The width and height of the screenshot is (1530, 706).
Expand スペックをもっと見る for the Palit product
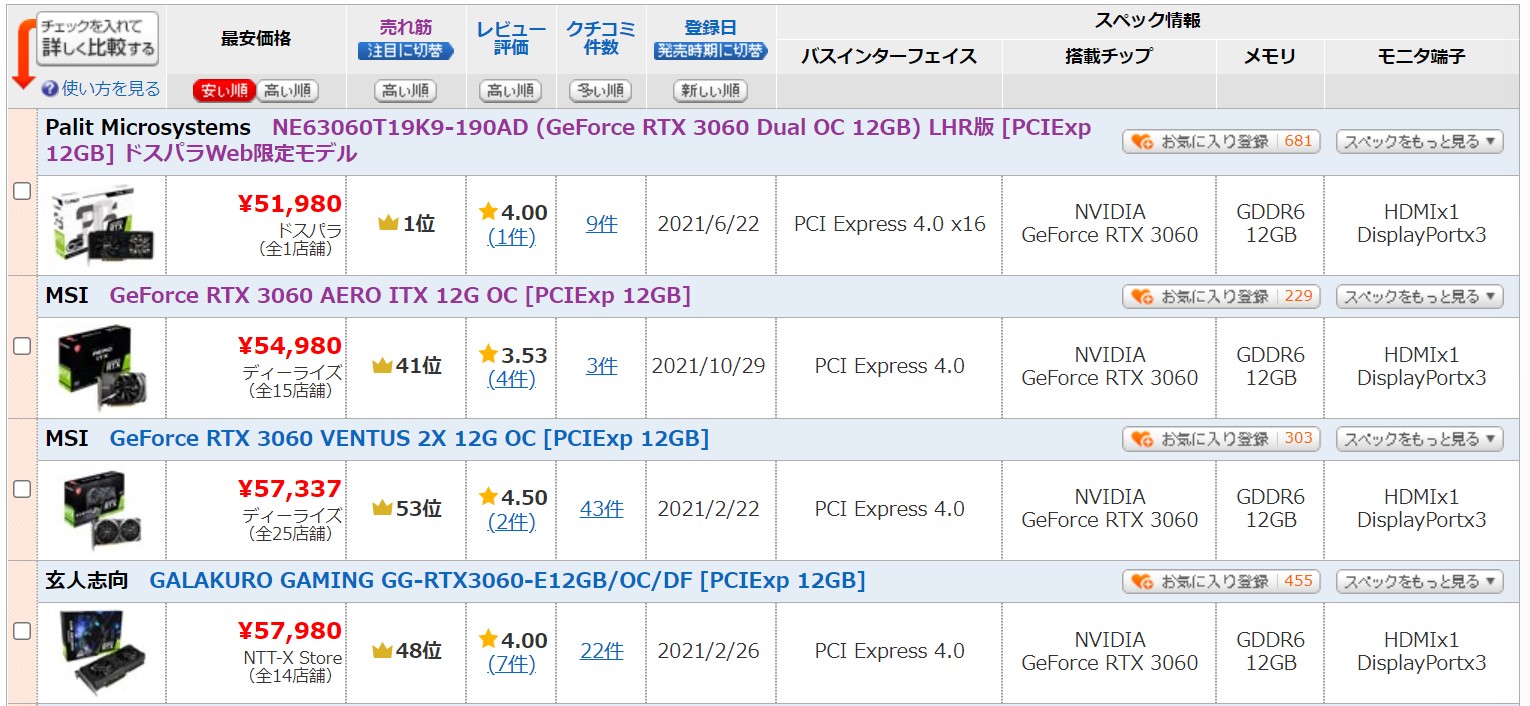click(1420, 142)
